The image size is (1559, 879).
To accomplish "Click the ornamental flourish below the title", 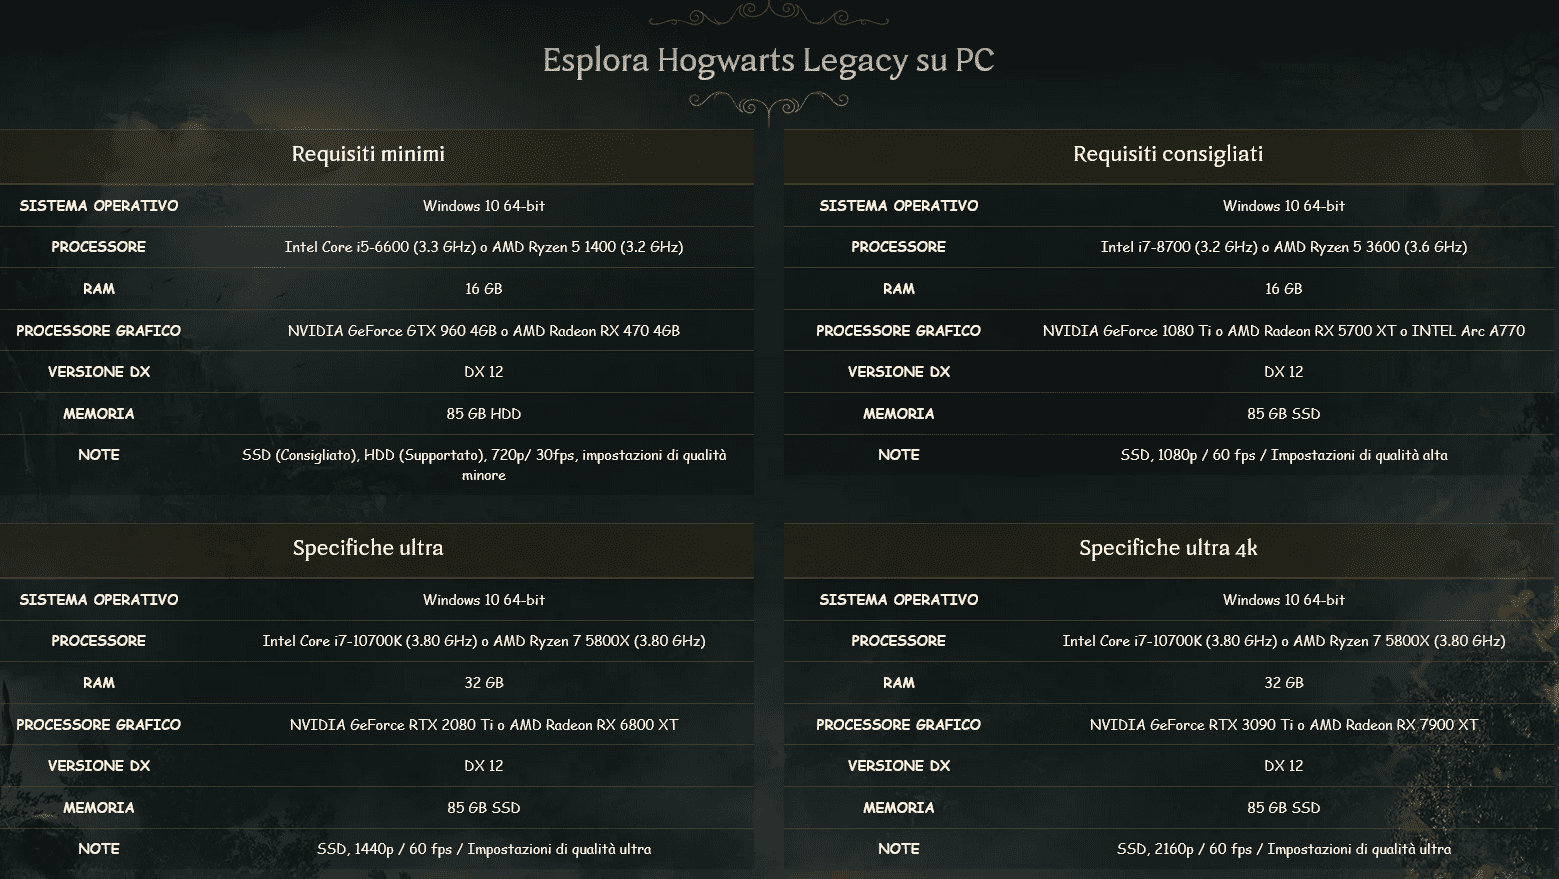I will click(x=768, y=101).
